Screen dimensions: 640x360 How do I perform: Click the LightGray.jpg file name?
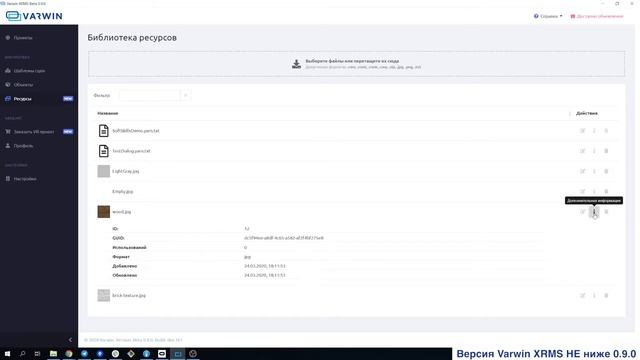125,171
